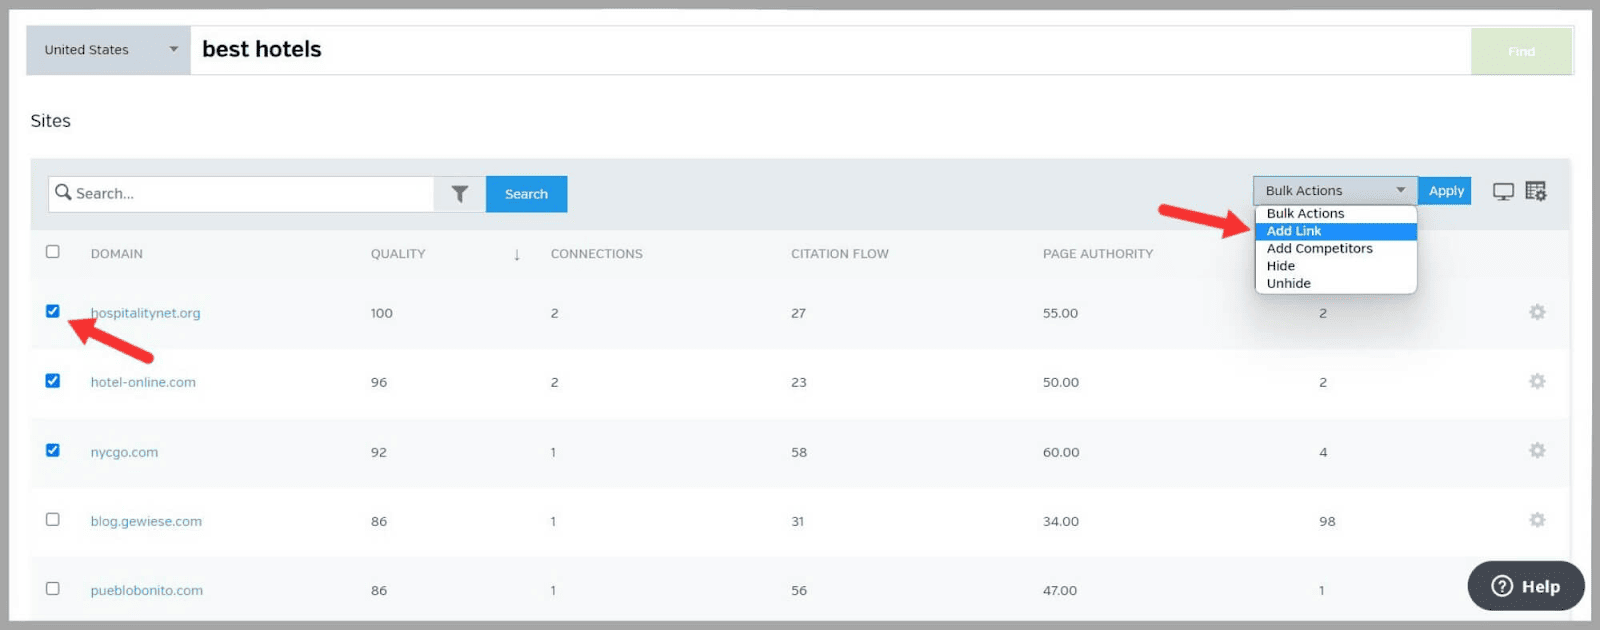Screen dimensions: 1600x630
Task: Uncheck the nycgo.com checkbox
Action: pyautogui.click(x=53, y=451)
